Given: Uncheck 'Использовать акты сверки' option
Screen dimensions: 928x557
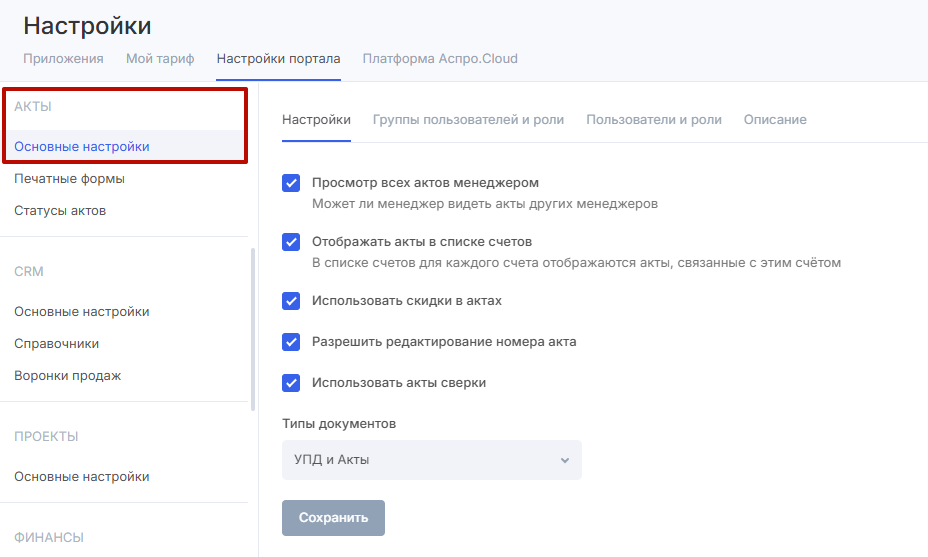Looking at the screenshot, I should point(291,383).
